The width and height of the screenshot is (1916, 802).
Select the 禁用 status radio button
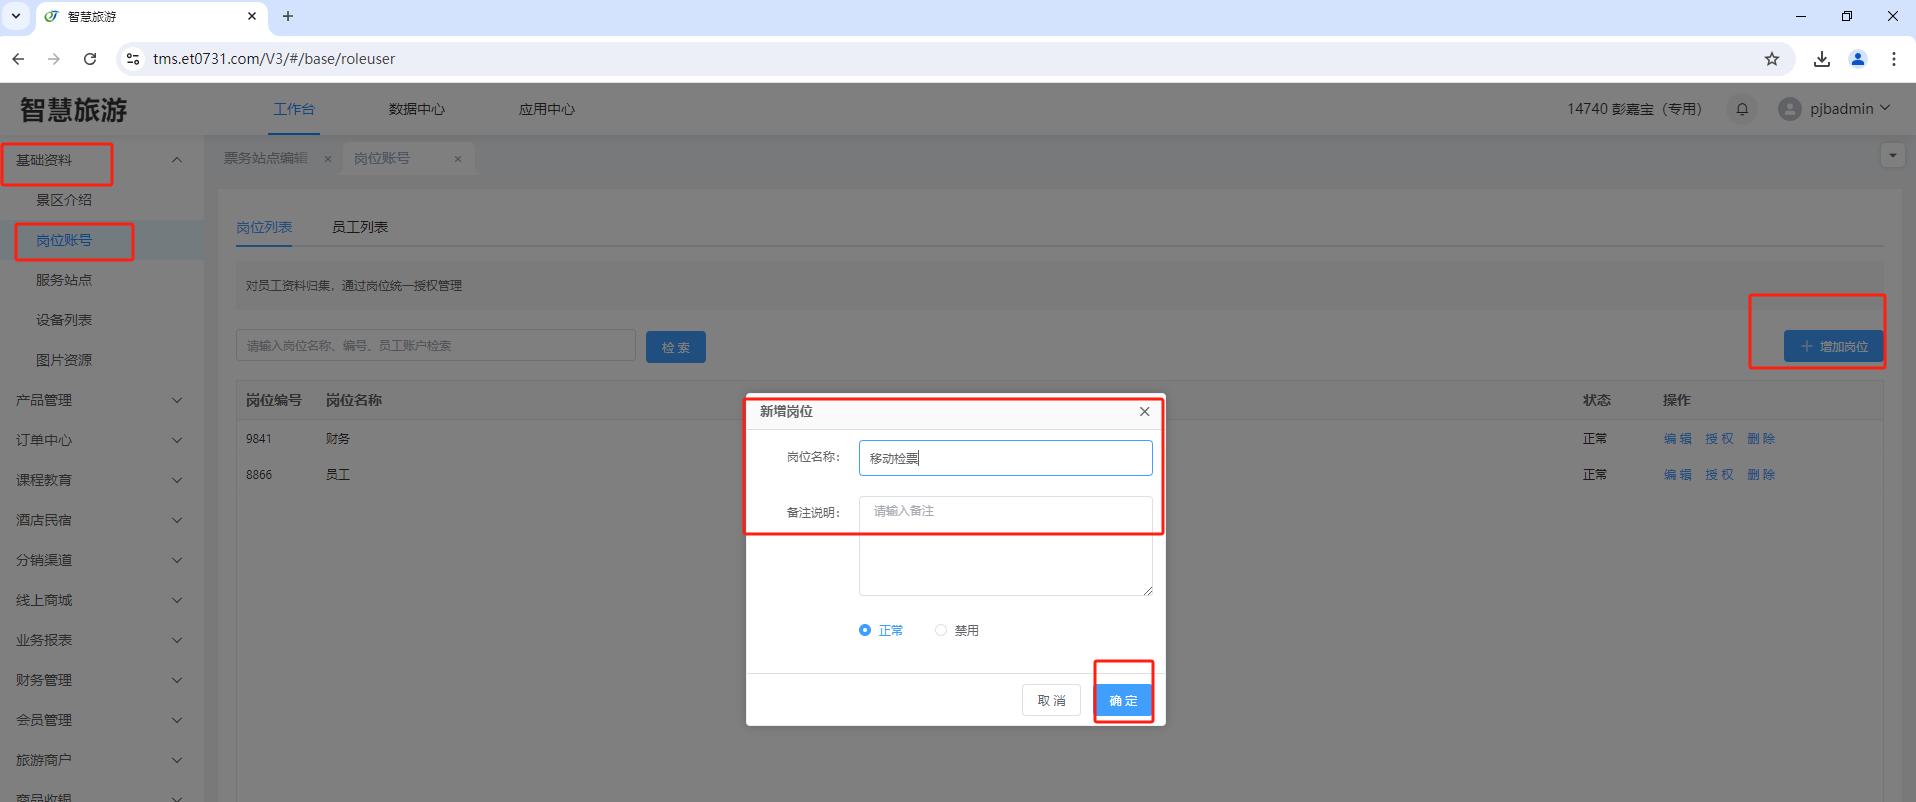click(941, 630)
